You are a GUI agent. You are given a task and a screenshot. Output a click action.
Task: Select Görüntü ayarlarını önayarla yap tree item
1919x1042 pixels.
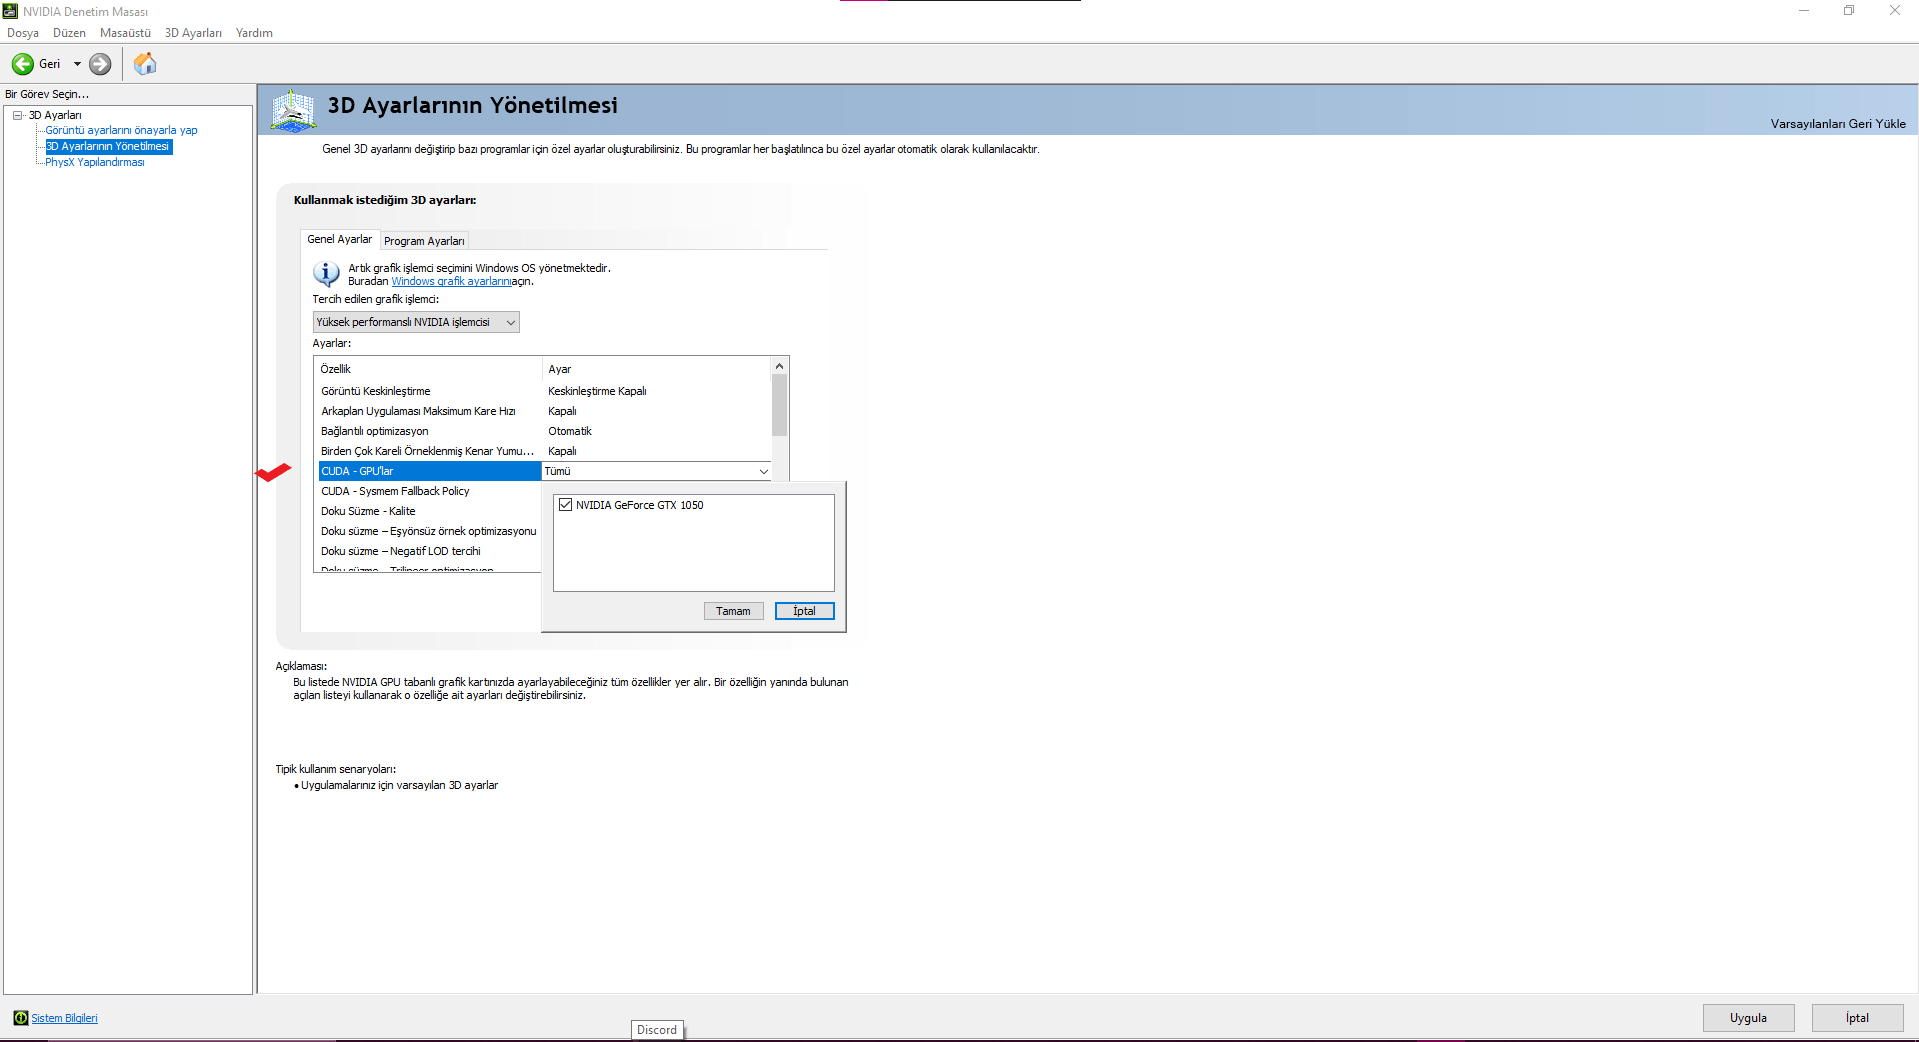coord(121,130)
